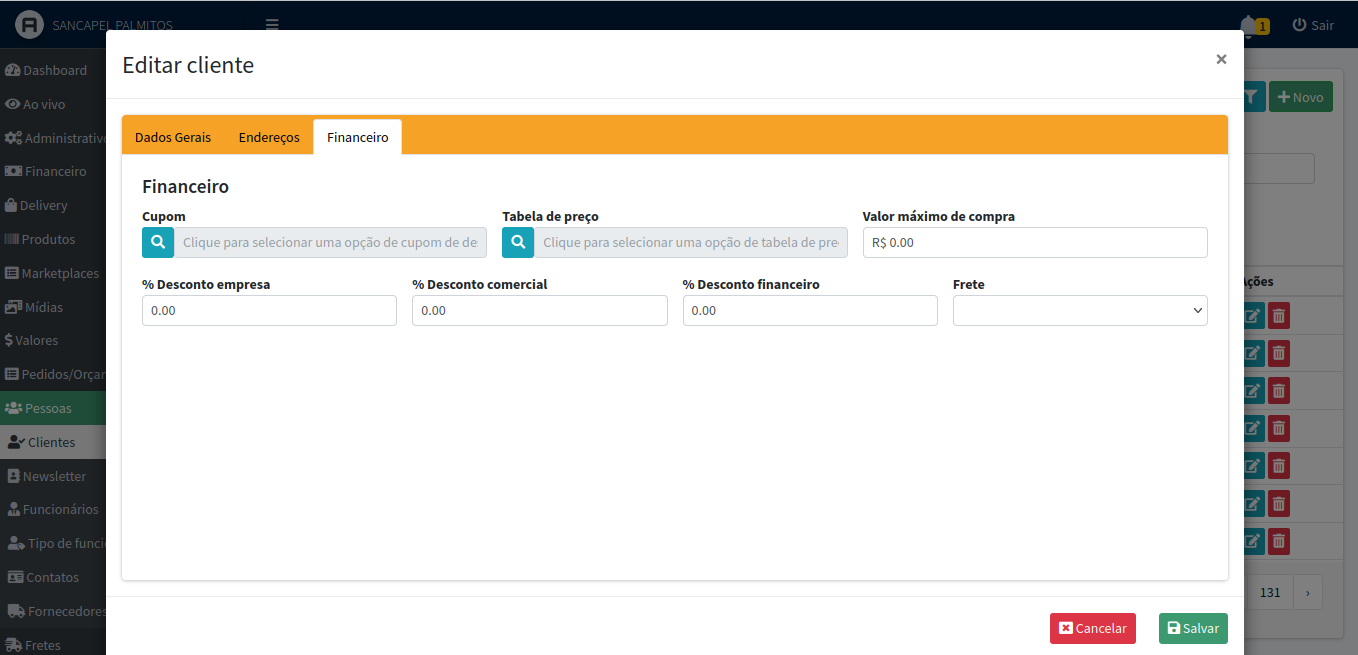Click the first row's red trash icon
Viewport: 1358px width, 655px height.
point(1279,317)
